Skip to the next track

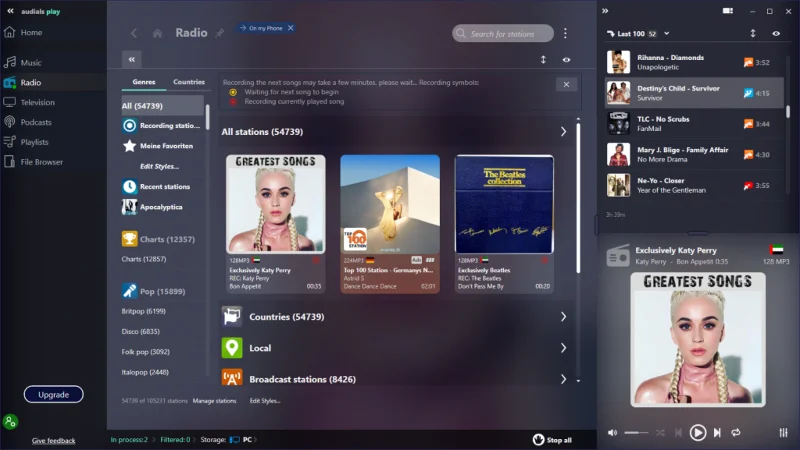point(717,433)
